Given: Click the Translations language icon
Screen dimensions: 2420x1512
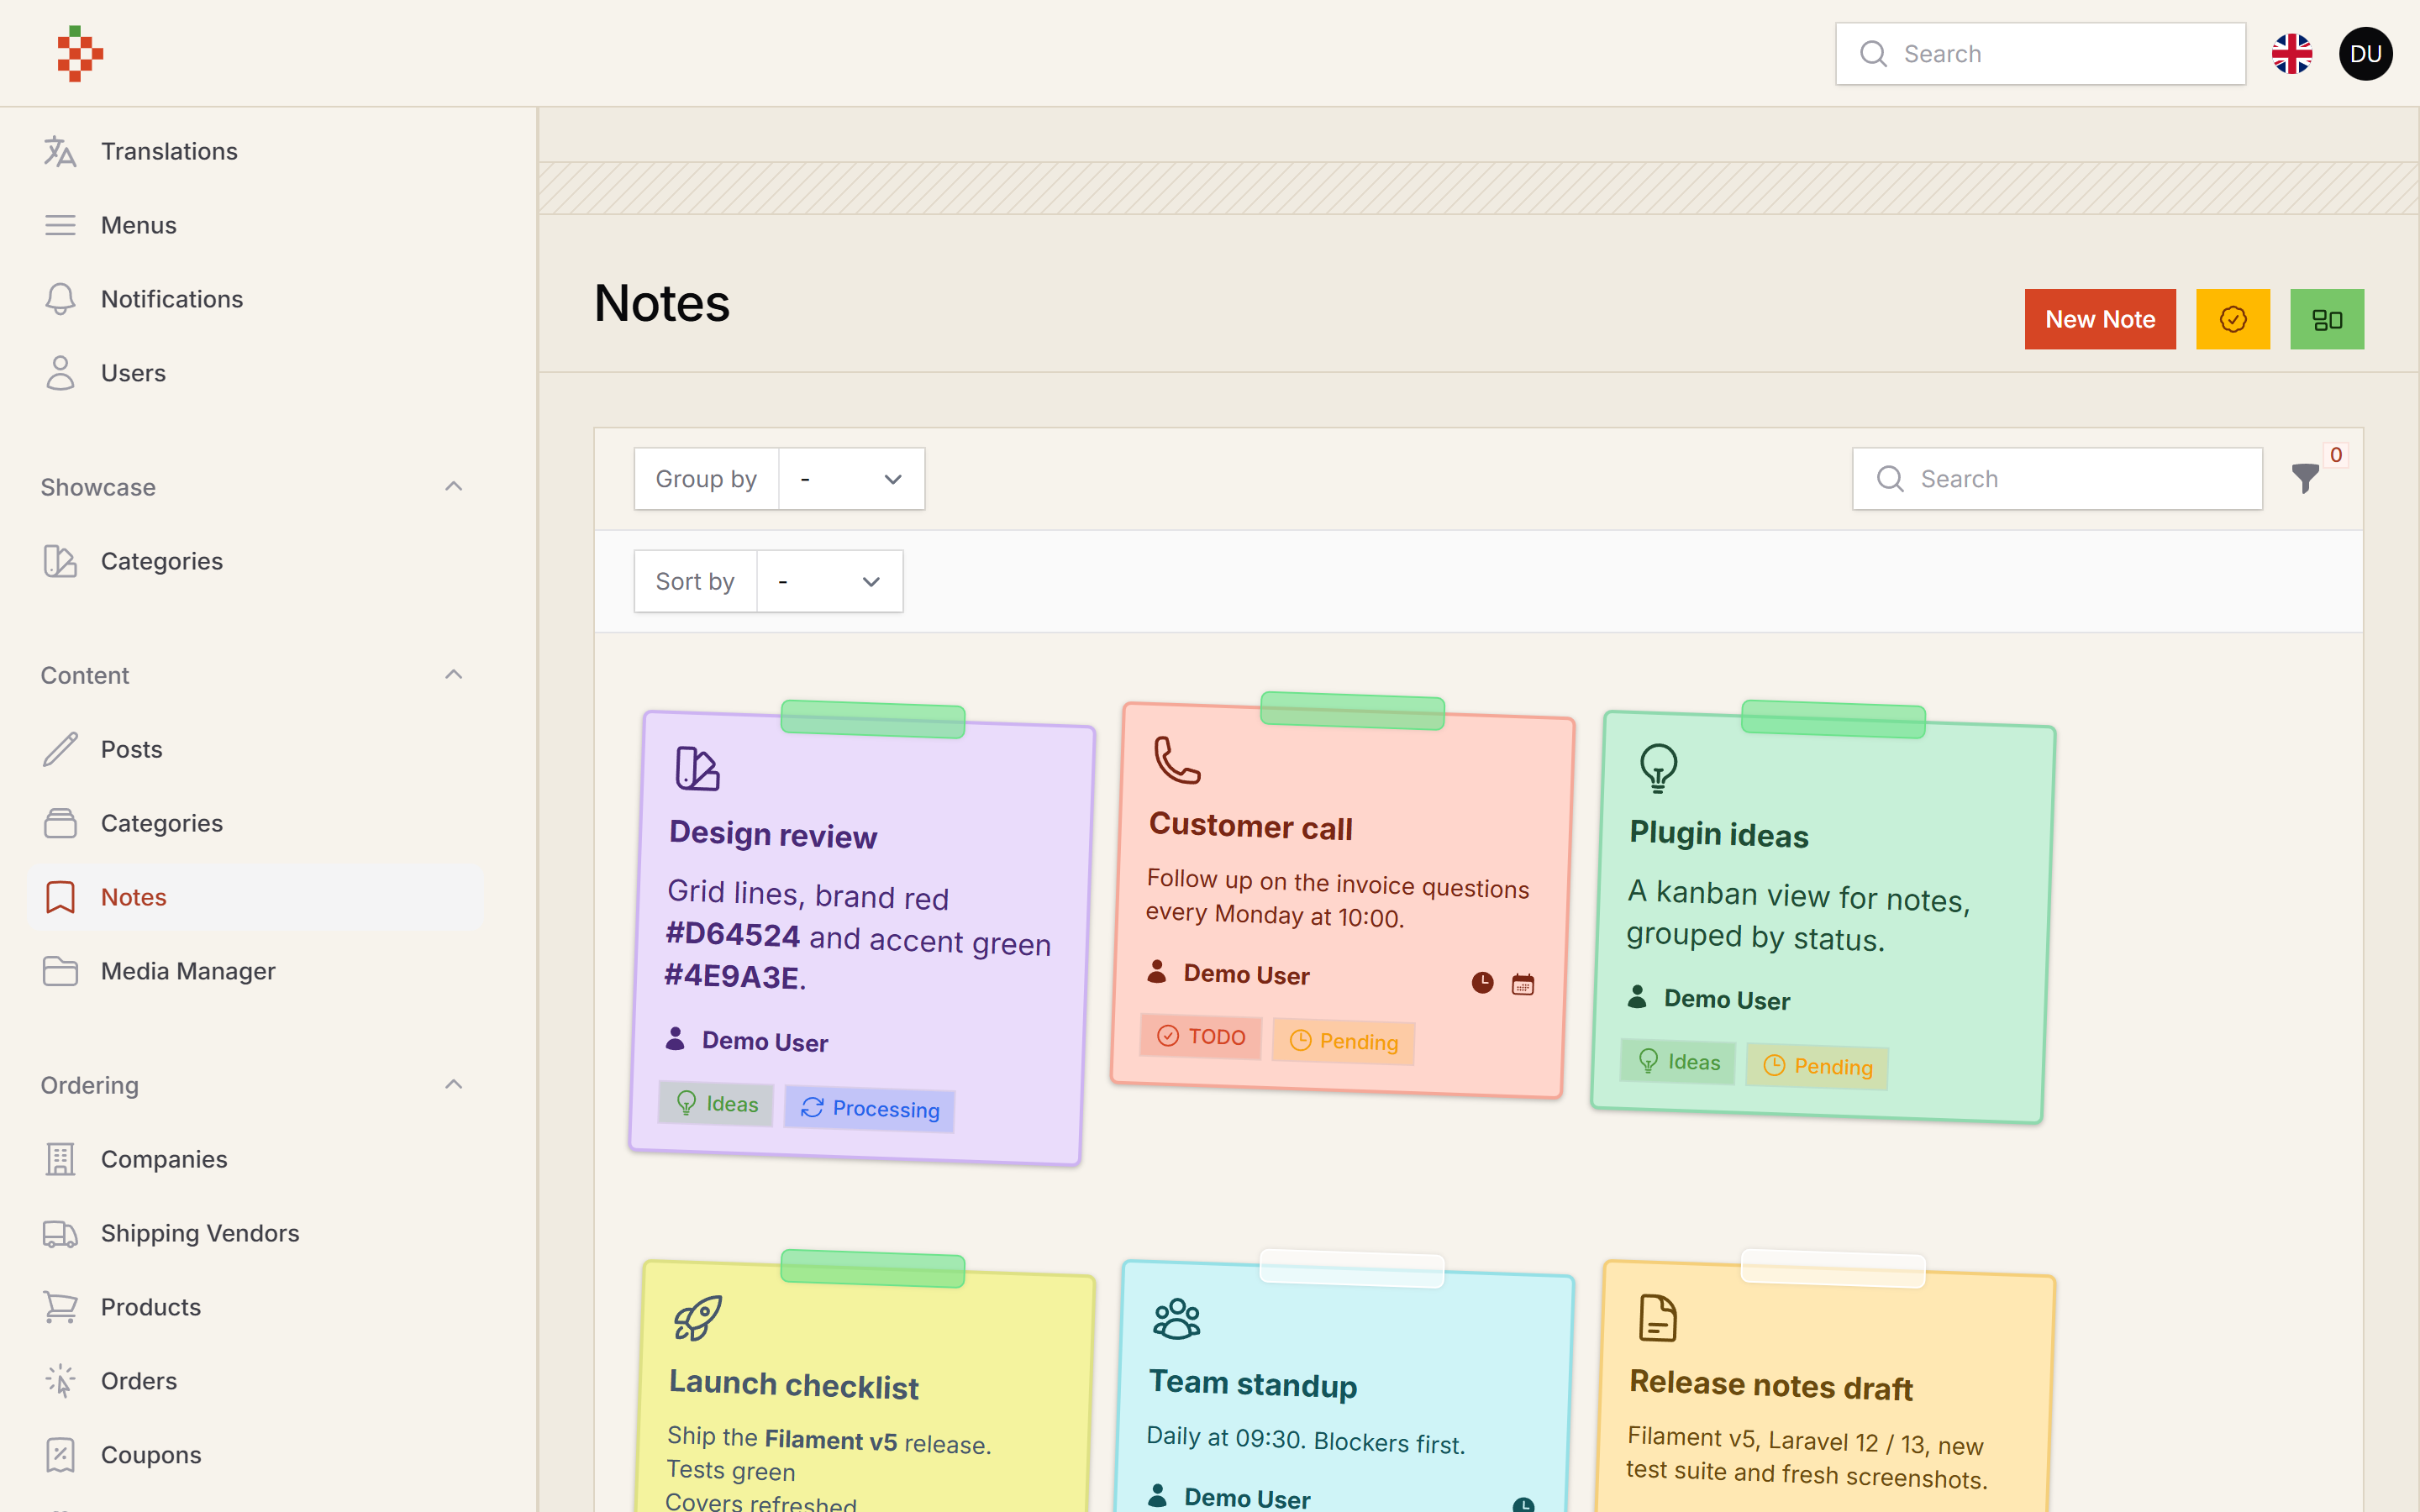Looking at the screenshot, I should [x=60, y=151].
